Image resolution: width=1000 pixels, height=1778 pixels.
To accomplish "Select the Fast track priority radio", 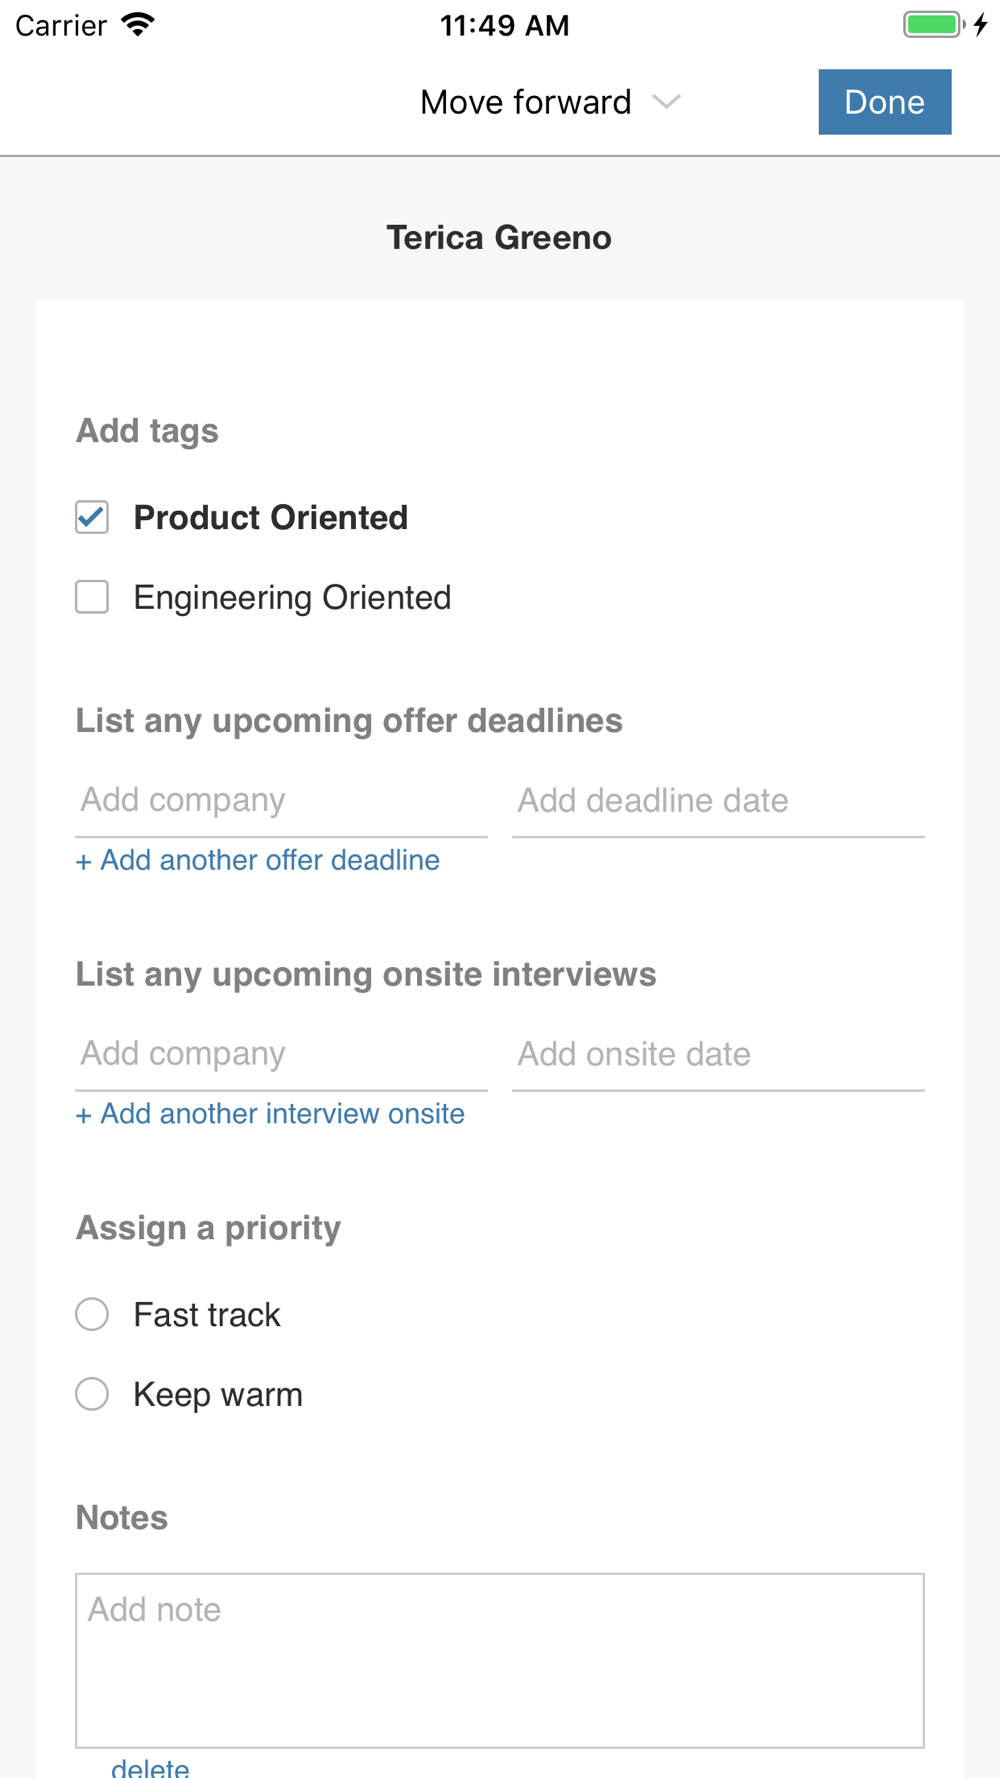I will pos(92,1314).
